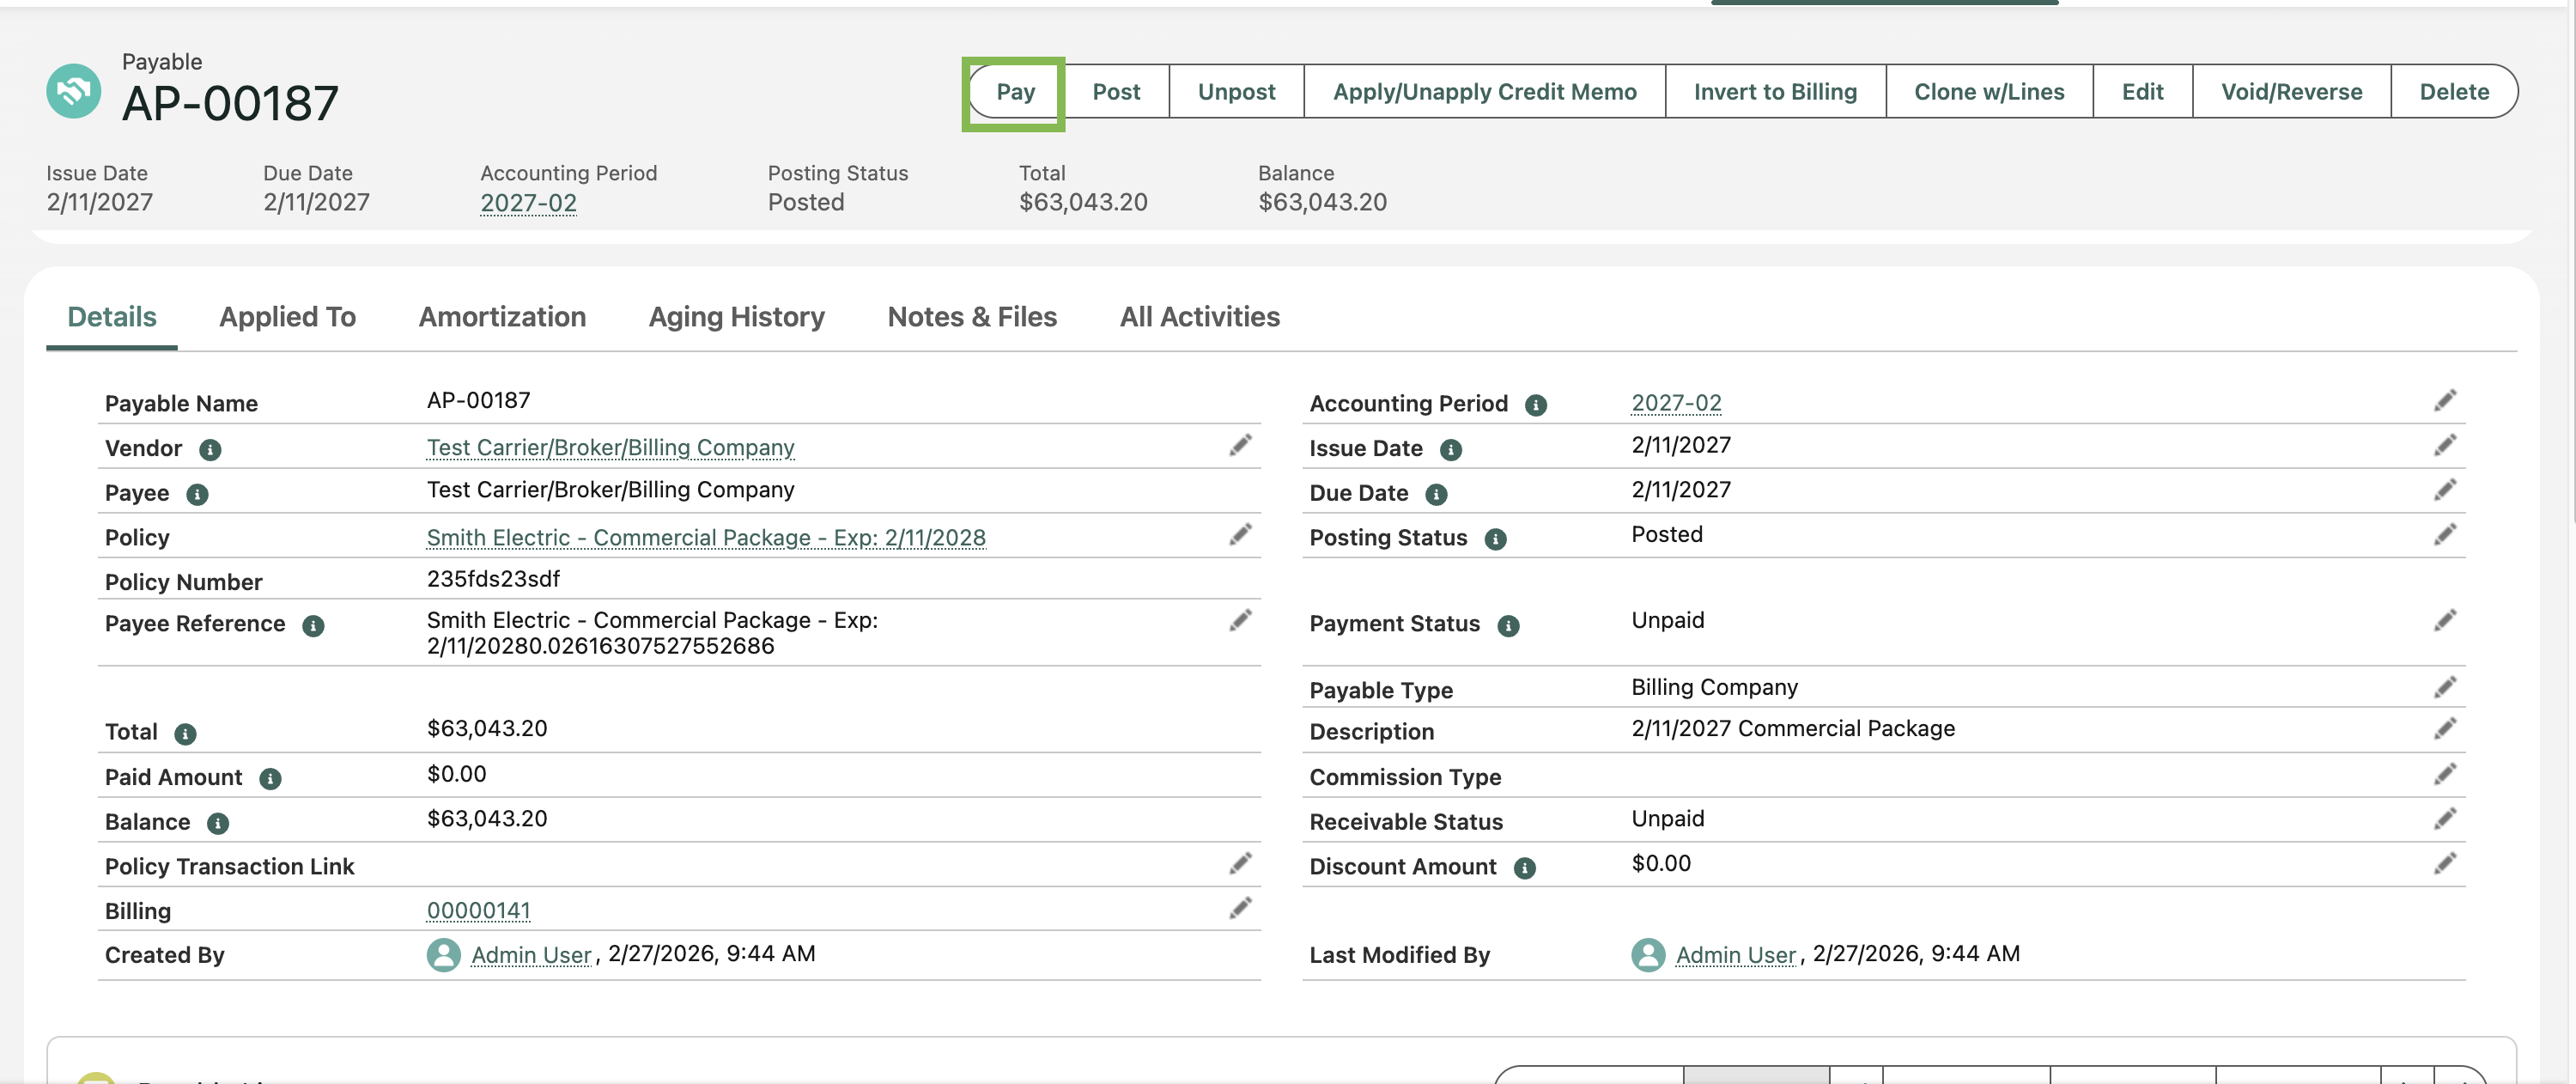
Task: Edit Discount Amount pencil icon
Action: pos(2445,864)
